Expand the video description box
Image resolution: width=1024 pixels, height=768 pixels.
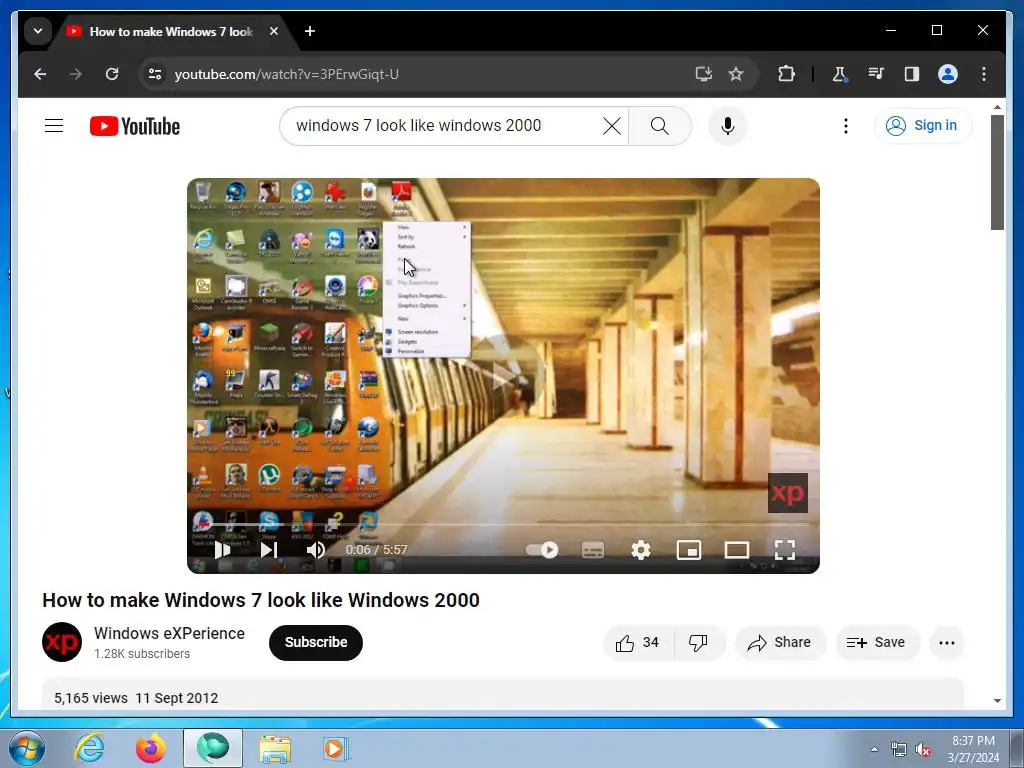click(503, 694)
